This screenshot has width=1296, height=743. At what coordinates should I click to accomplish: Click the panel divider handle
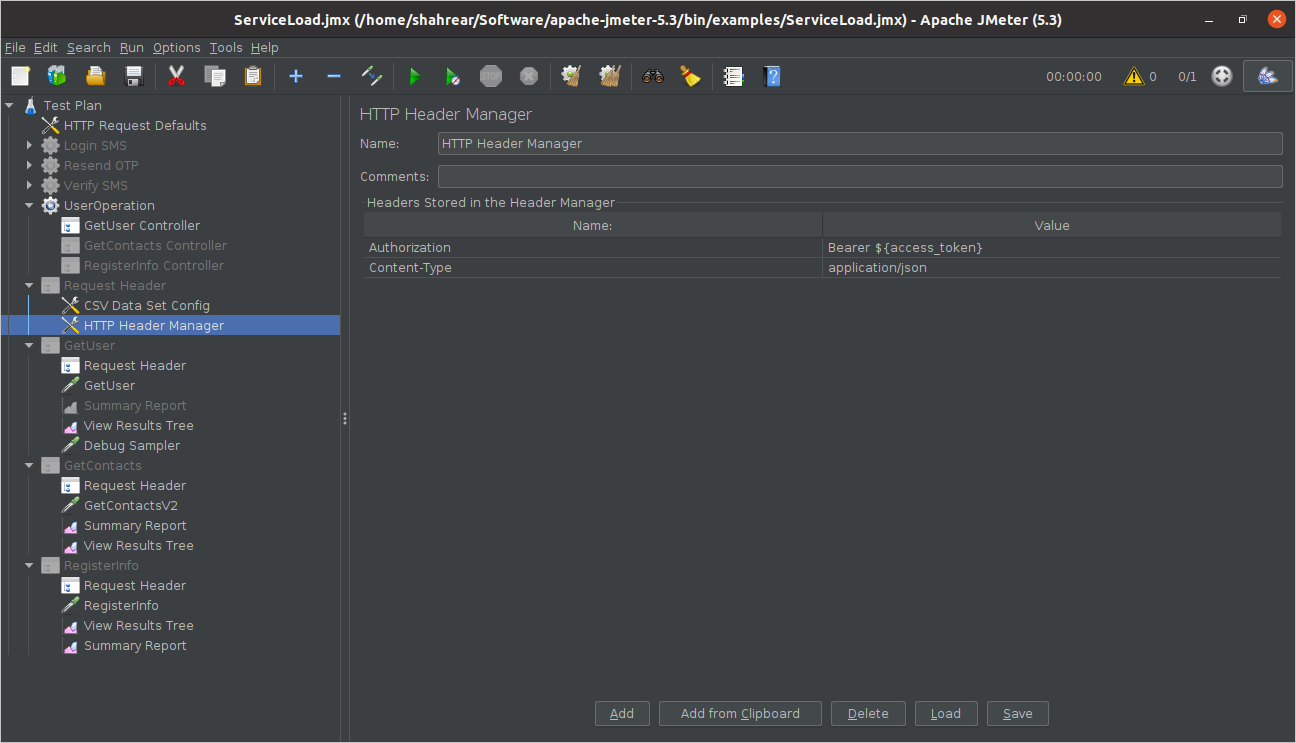pyautogui.click(x=345, y=418)
